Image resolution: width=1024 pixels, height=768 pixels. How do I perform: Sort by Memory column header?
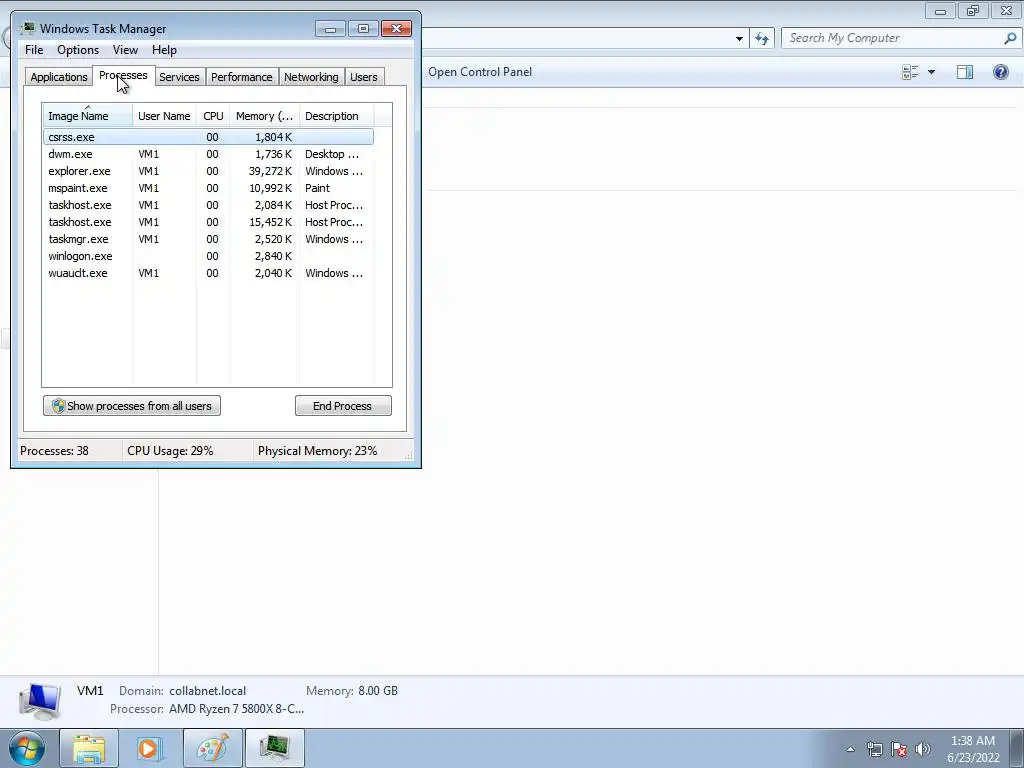point(264,116)
